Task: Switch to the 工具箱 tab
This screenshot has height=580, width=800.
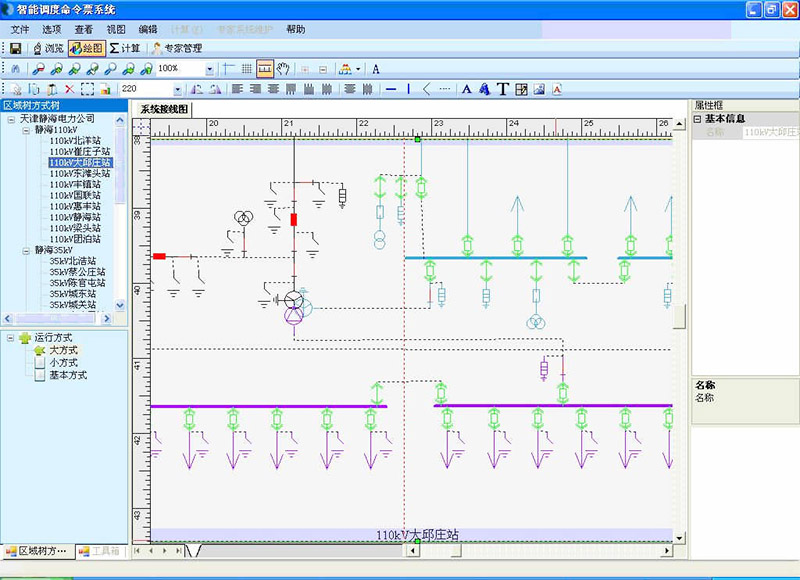Action: click(x=99, y=551)
